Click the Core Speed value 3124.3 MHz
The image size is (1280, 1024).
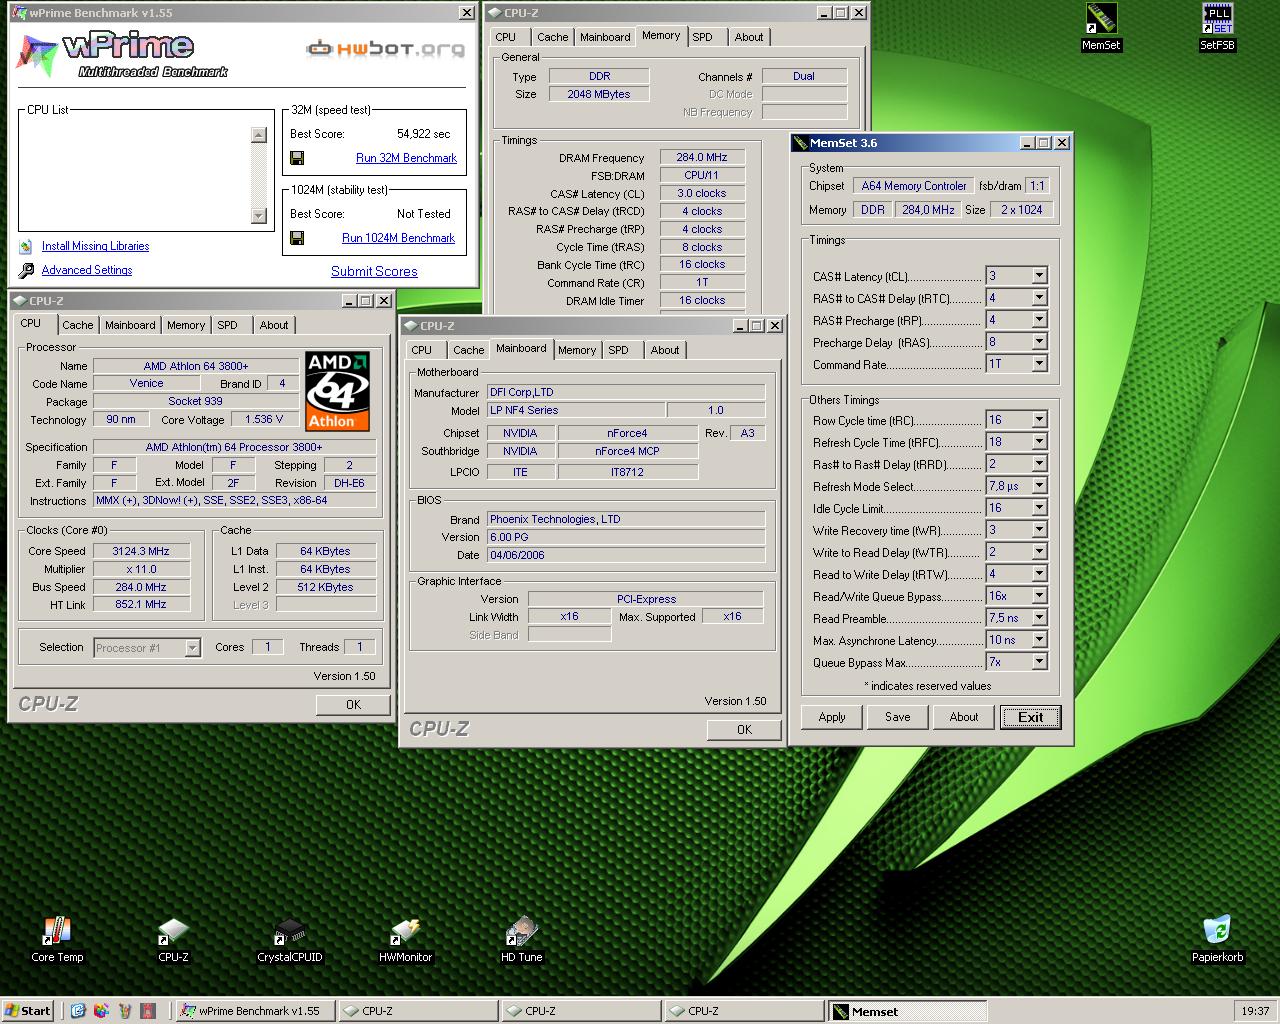[141, 551]
